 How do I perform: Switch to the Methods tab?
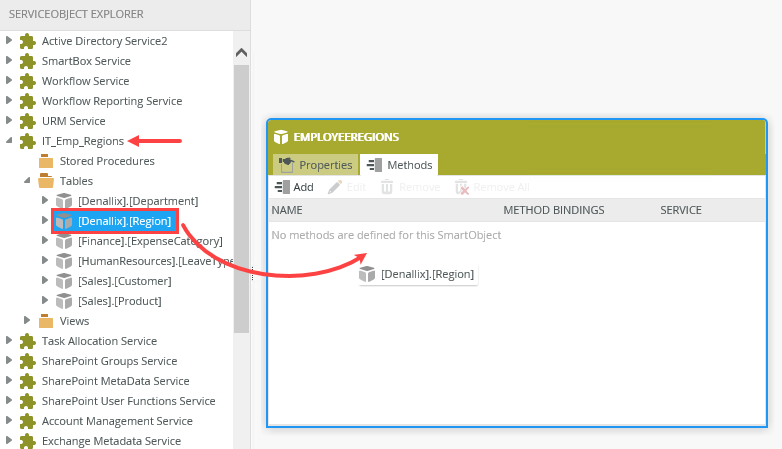(399, 165)
